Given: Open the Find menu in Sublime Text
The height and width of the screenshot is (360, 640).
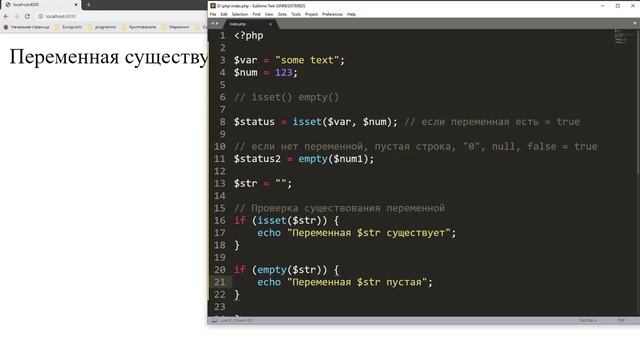Looking at the screenshot, I should [x=256, y=14].
